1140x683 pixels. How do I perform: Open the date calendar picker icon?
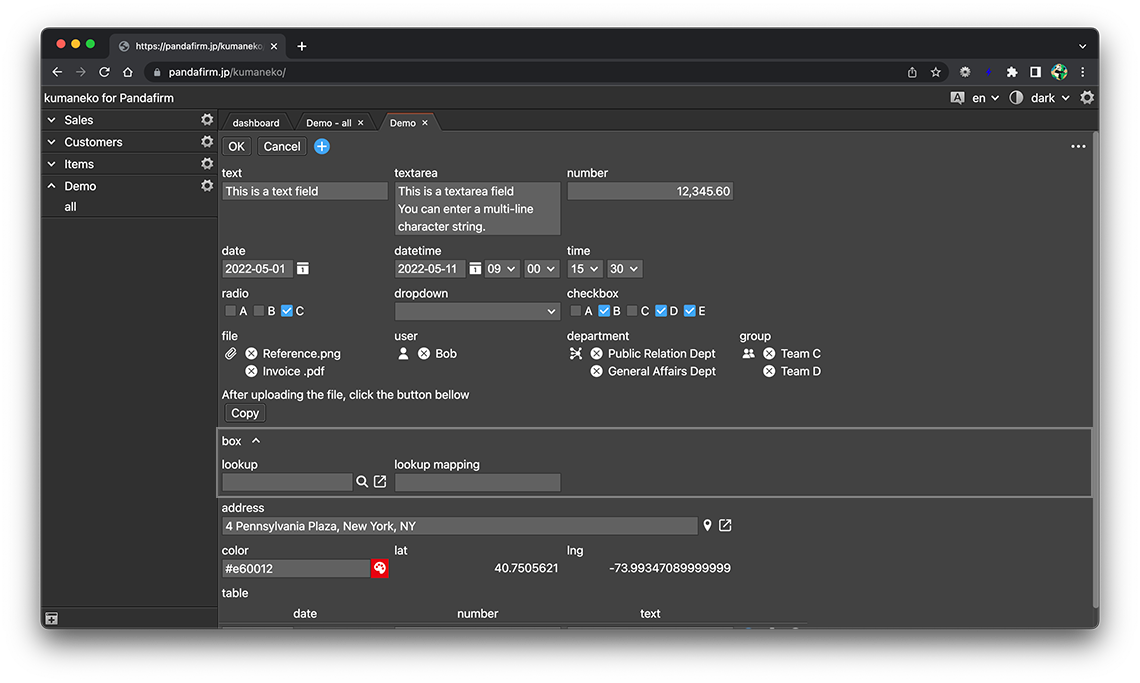click(303, 269)
